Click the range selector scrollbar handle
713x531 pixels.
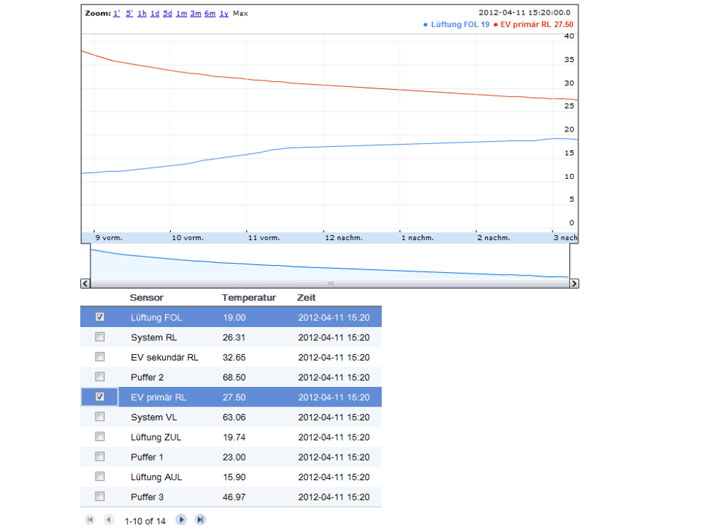pyautogui.click(x=330, y=283)
